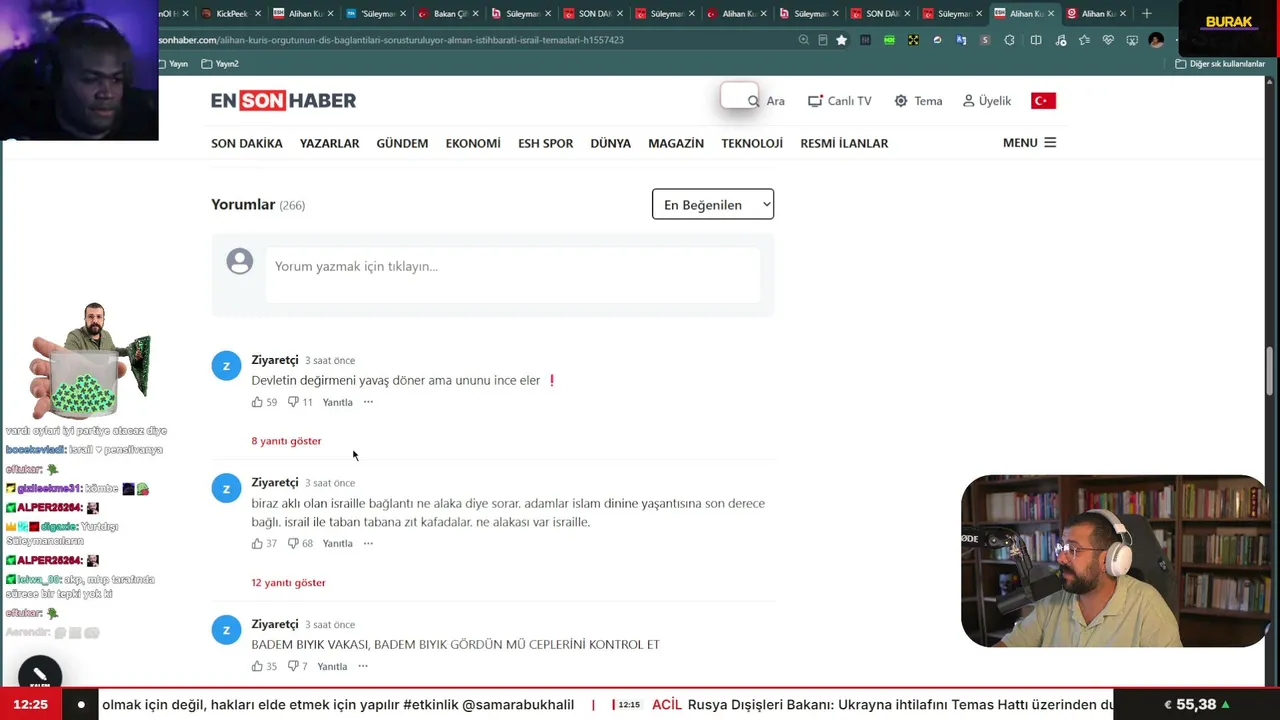This screenshot has height=720, width=1280.
Task: Open a new browser tab
Action: click(x=1147, y=13)
